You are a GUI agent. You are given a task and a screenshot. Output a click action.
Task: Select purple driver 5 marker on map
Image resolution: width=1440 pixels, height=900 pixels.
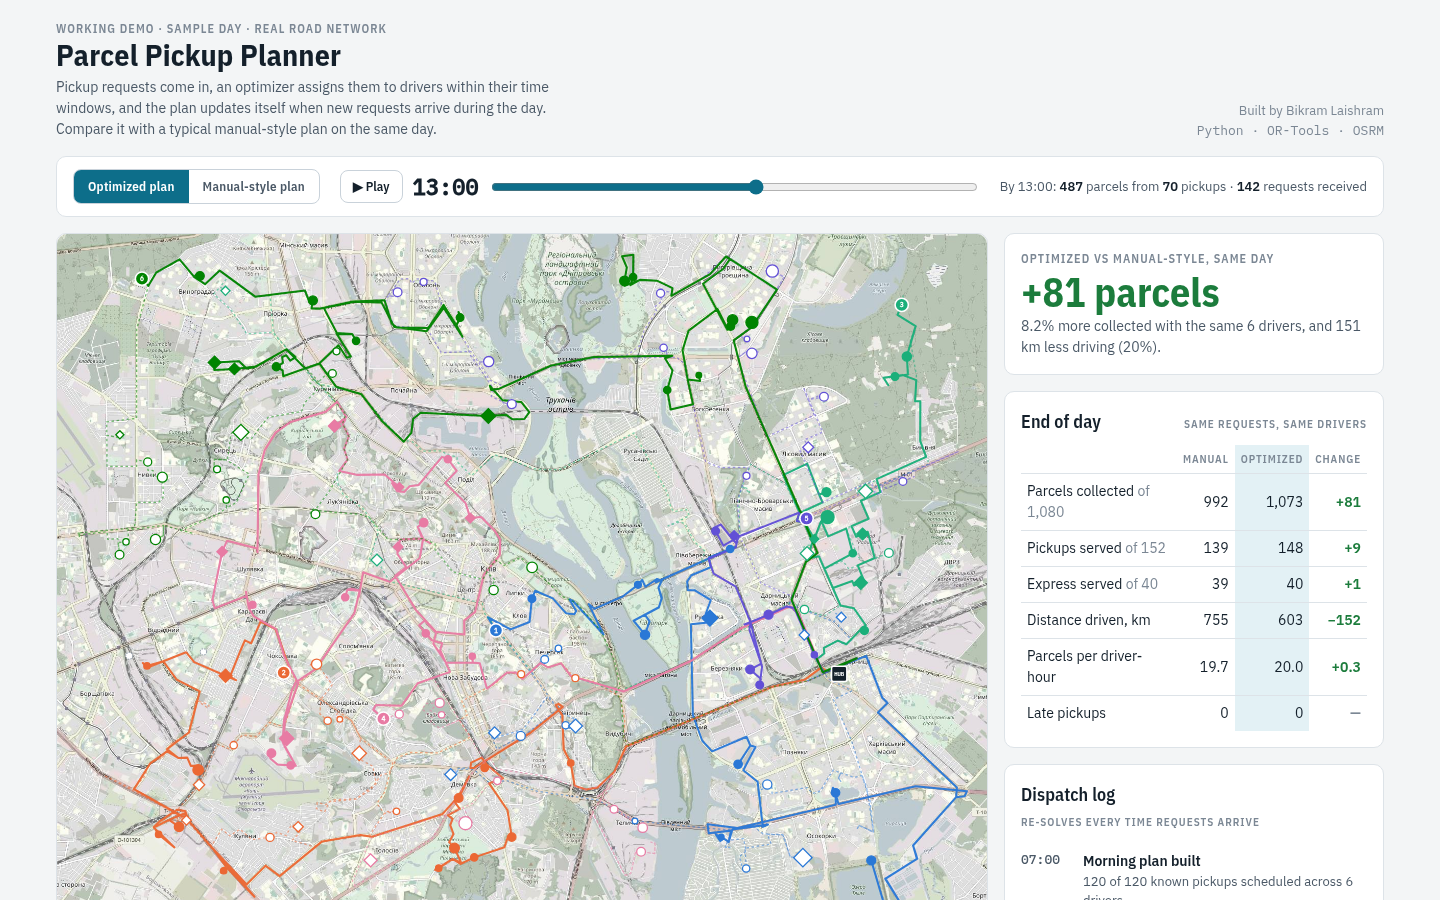806,518
